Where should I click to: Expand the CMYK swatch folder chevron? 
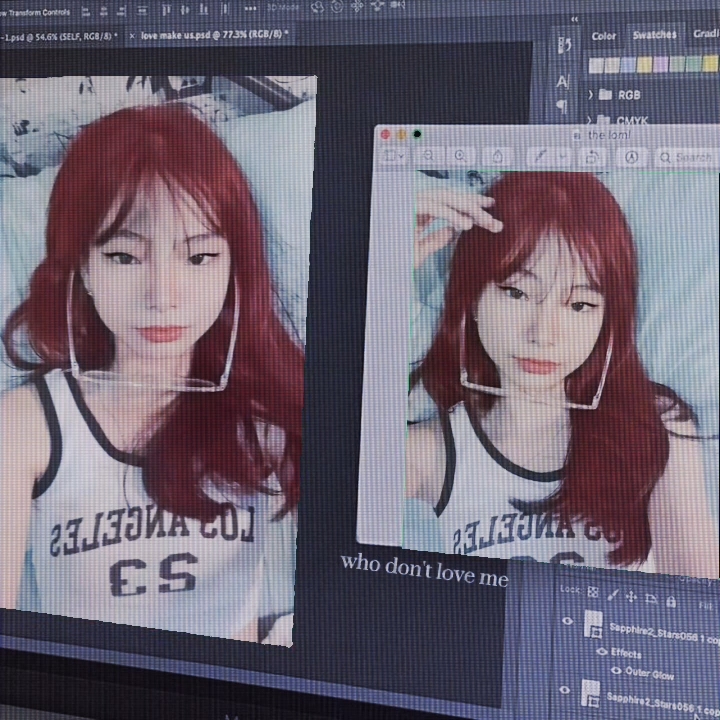[x=589, y=120]
